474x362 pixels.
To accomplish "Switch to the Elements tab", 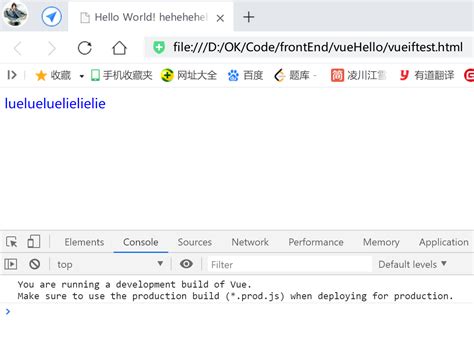I will [84, 242].
